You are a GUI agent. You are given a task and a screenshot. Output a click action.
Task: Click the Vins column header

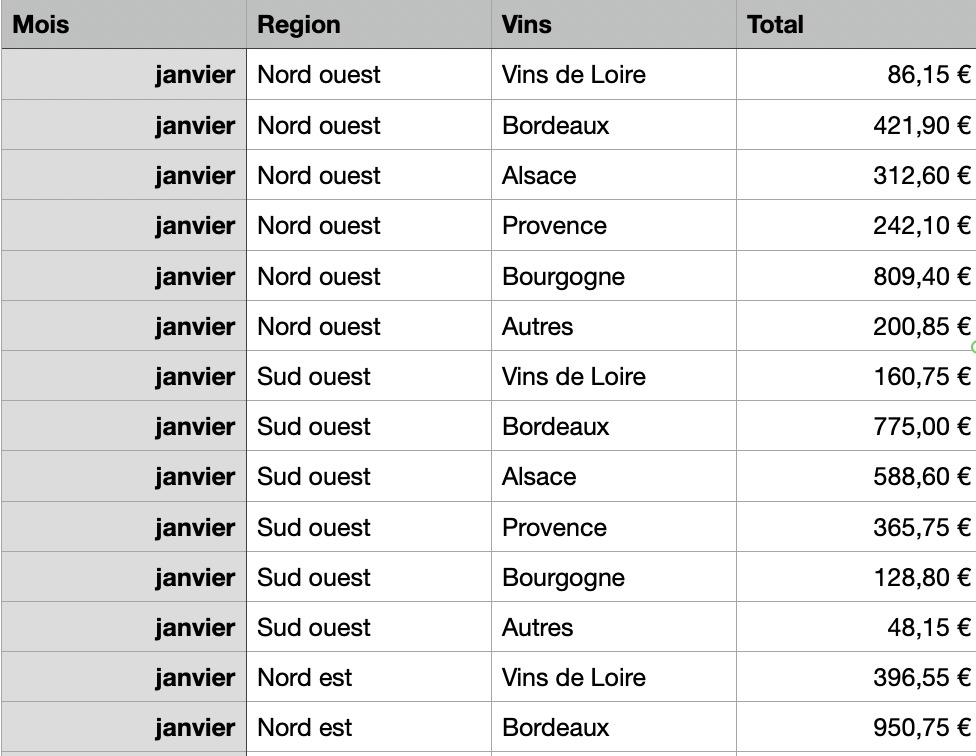[x=527, y=25]
